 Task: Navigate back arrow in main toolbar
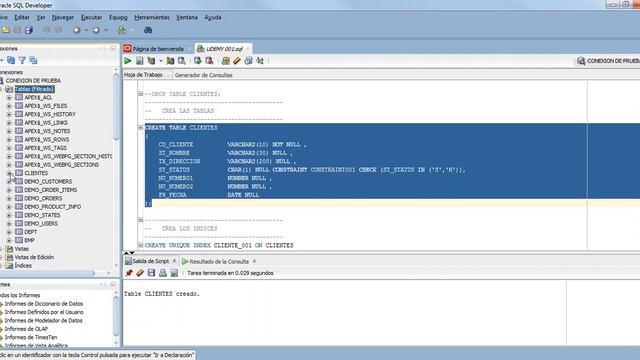(76, 30)
